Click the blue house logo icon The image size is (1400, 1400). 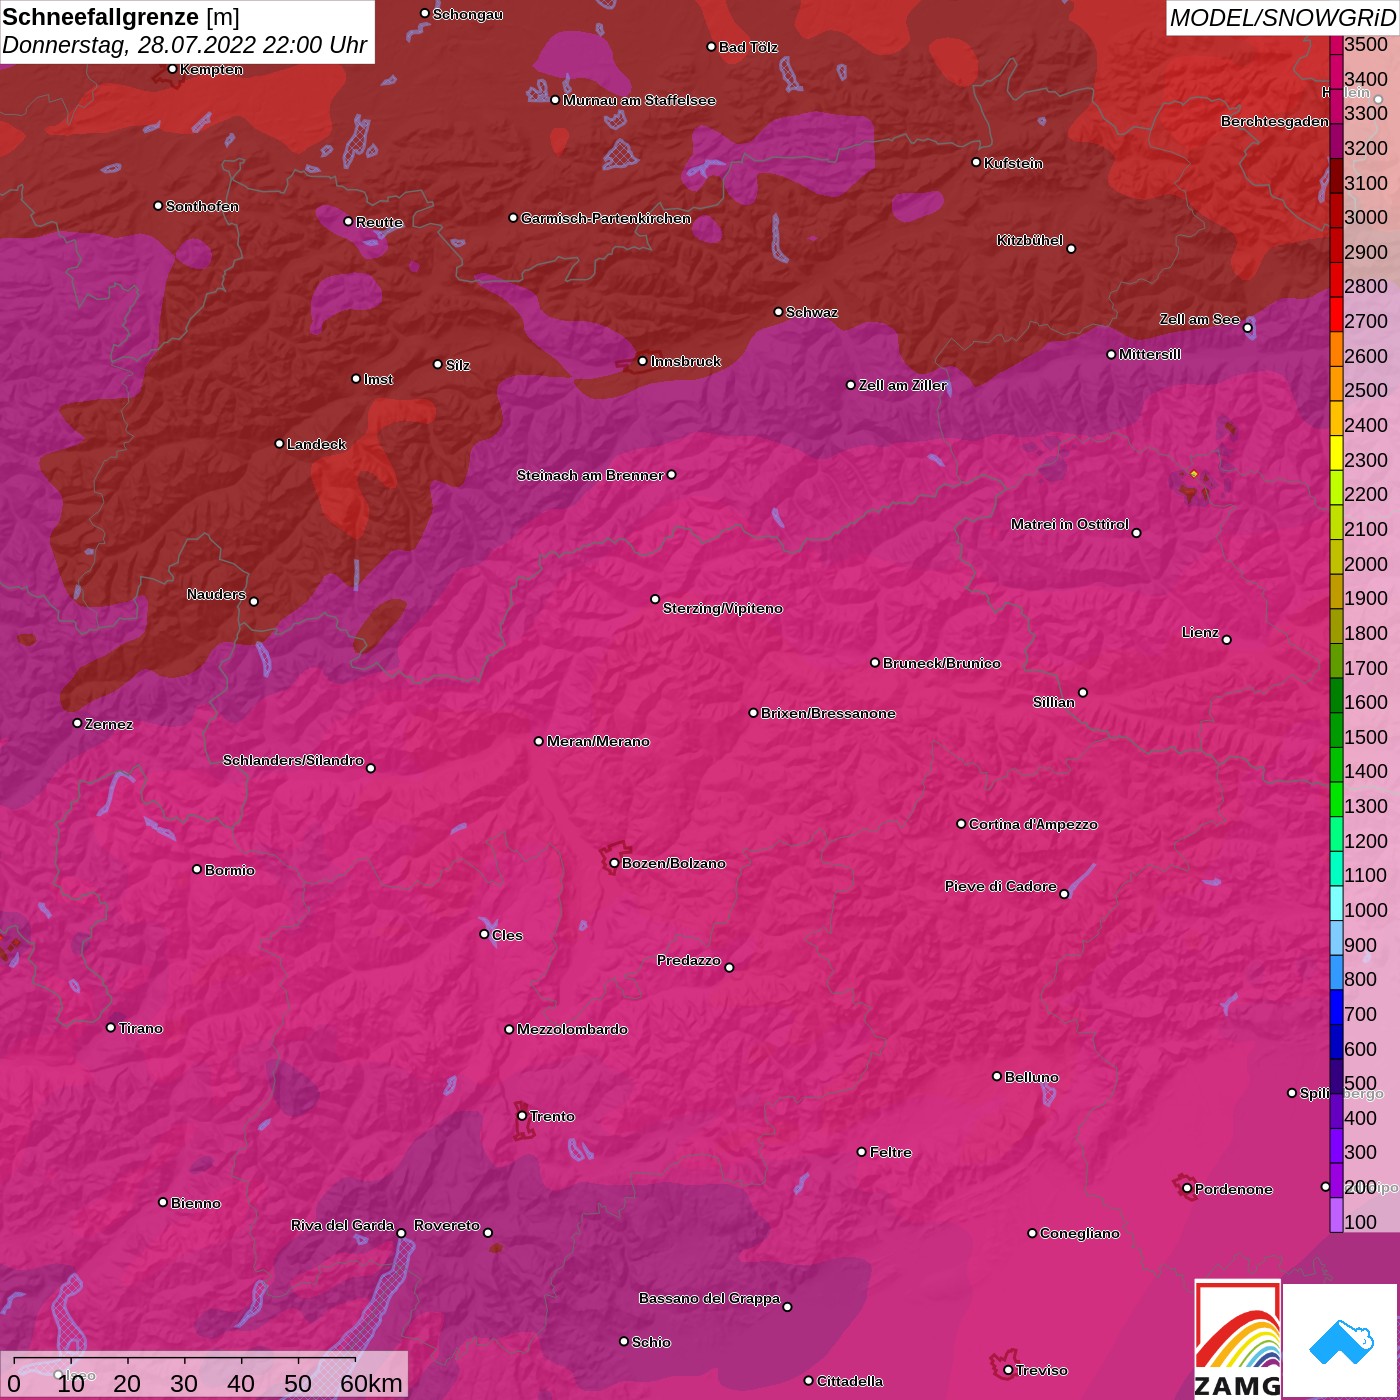click(1340, 1341)
